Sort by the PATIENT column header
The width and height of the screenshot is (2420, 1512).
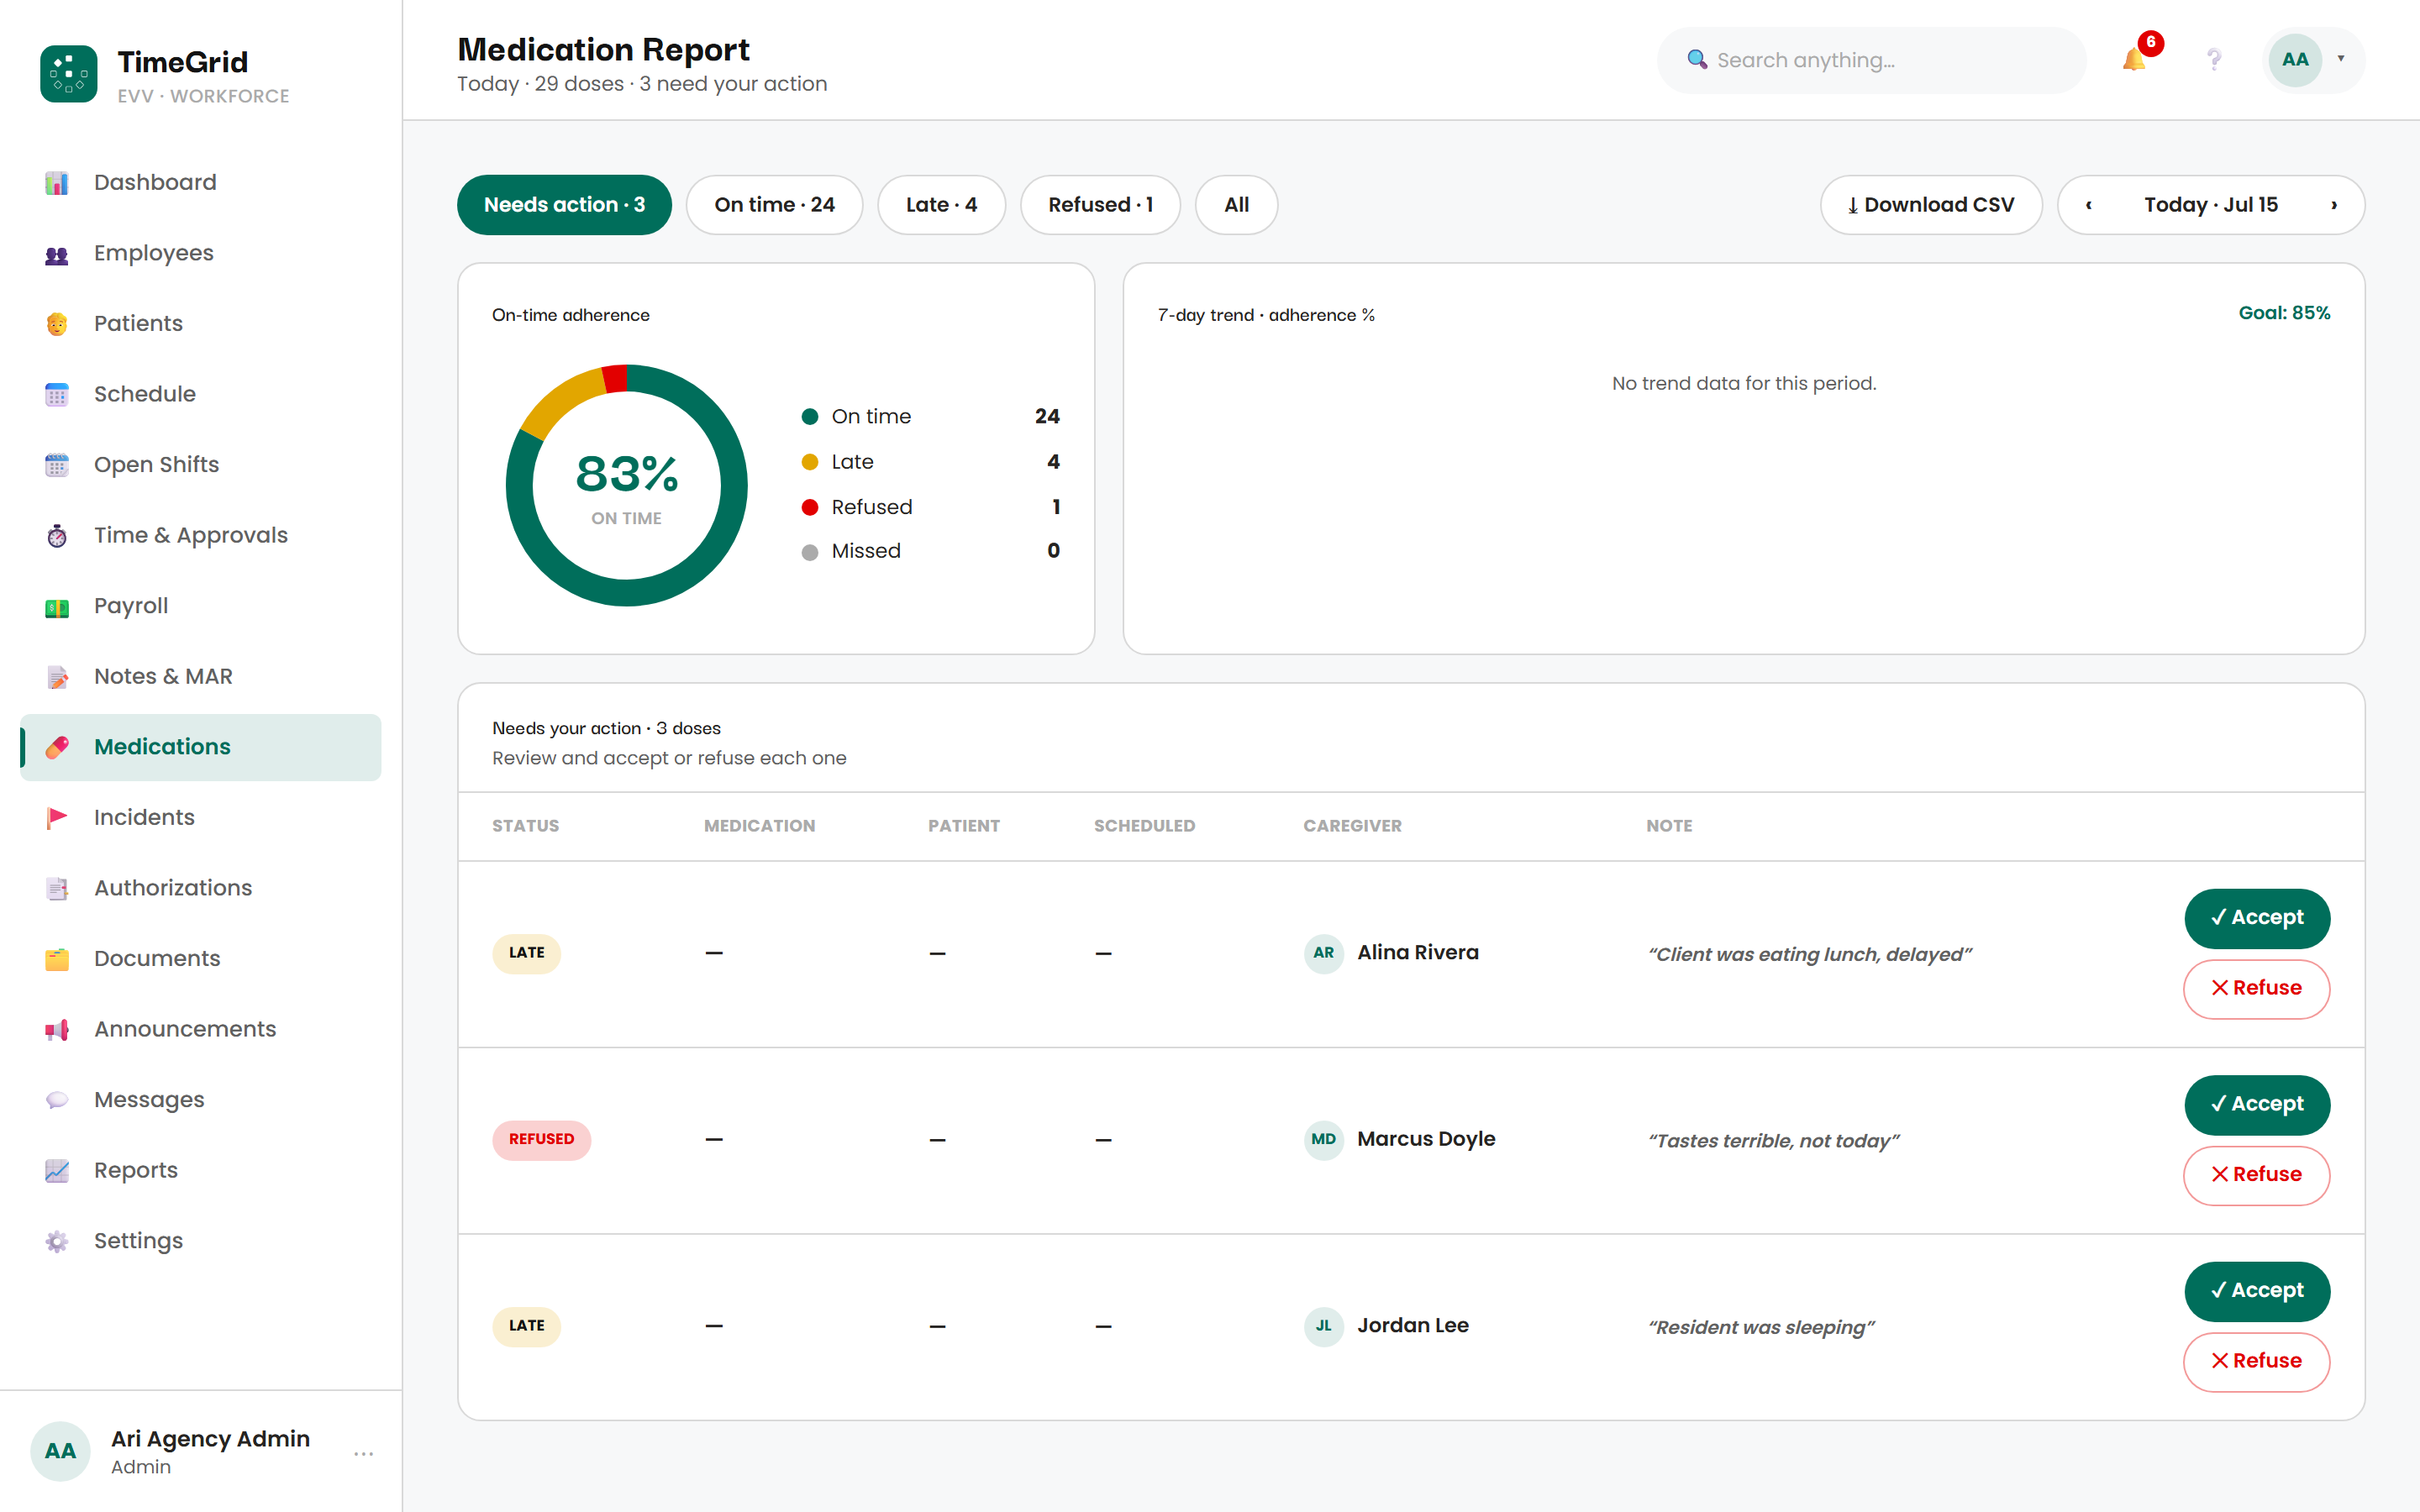click(x=963, y=826)
